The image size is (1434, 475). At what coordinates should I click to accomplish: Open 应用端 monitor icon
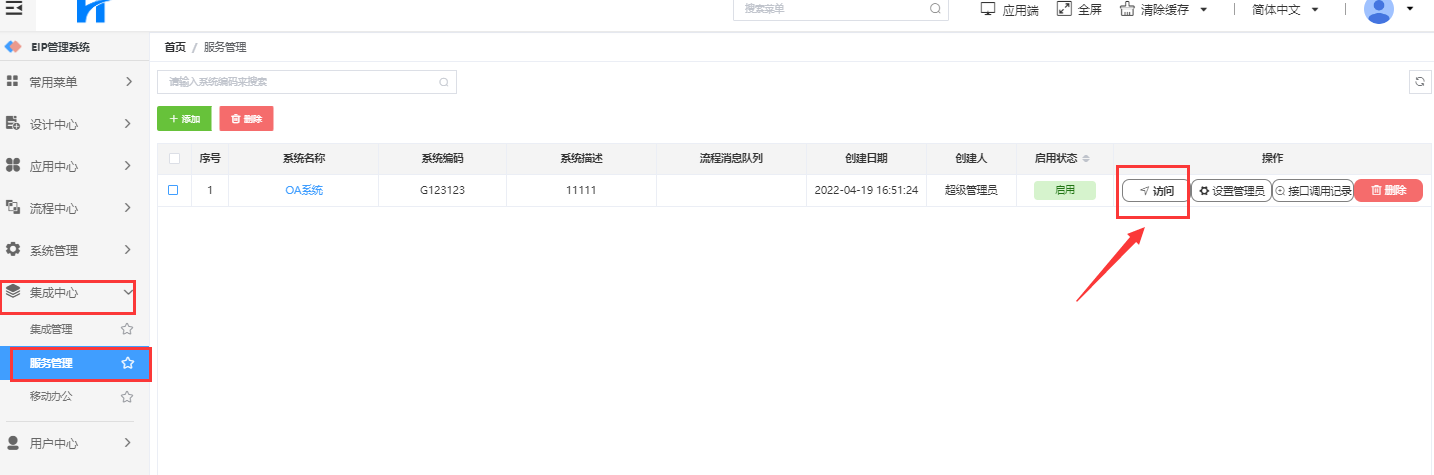click(x=988, y=9)
